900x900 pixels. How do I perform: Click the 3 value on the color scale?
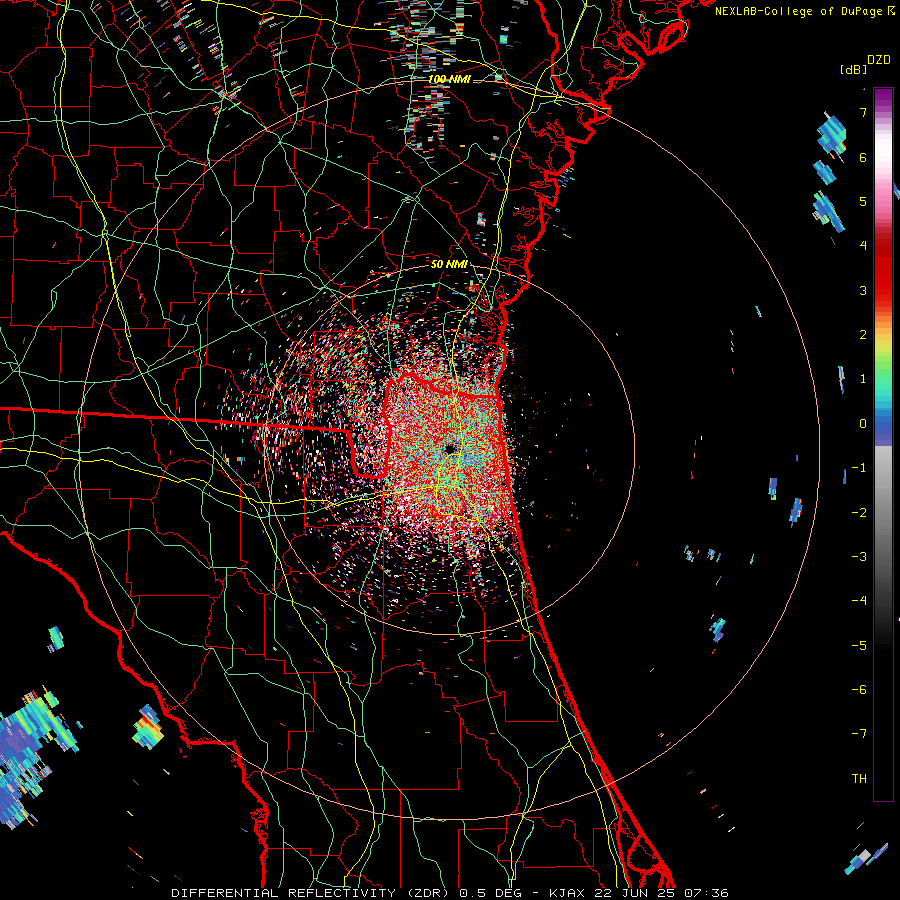point(863,290)
